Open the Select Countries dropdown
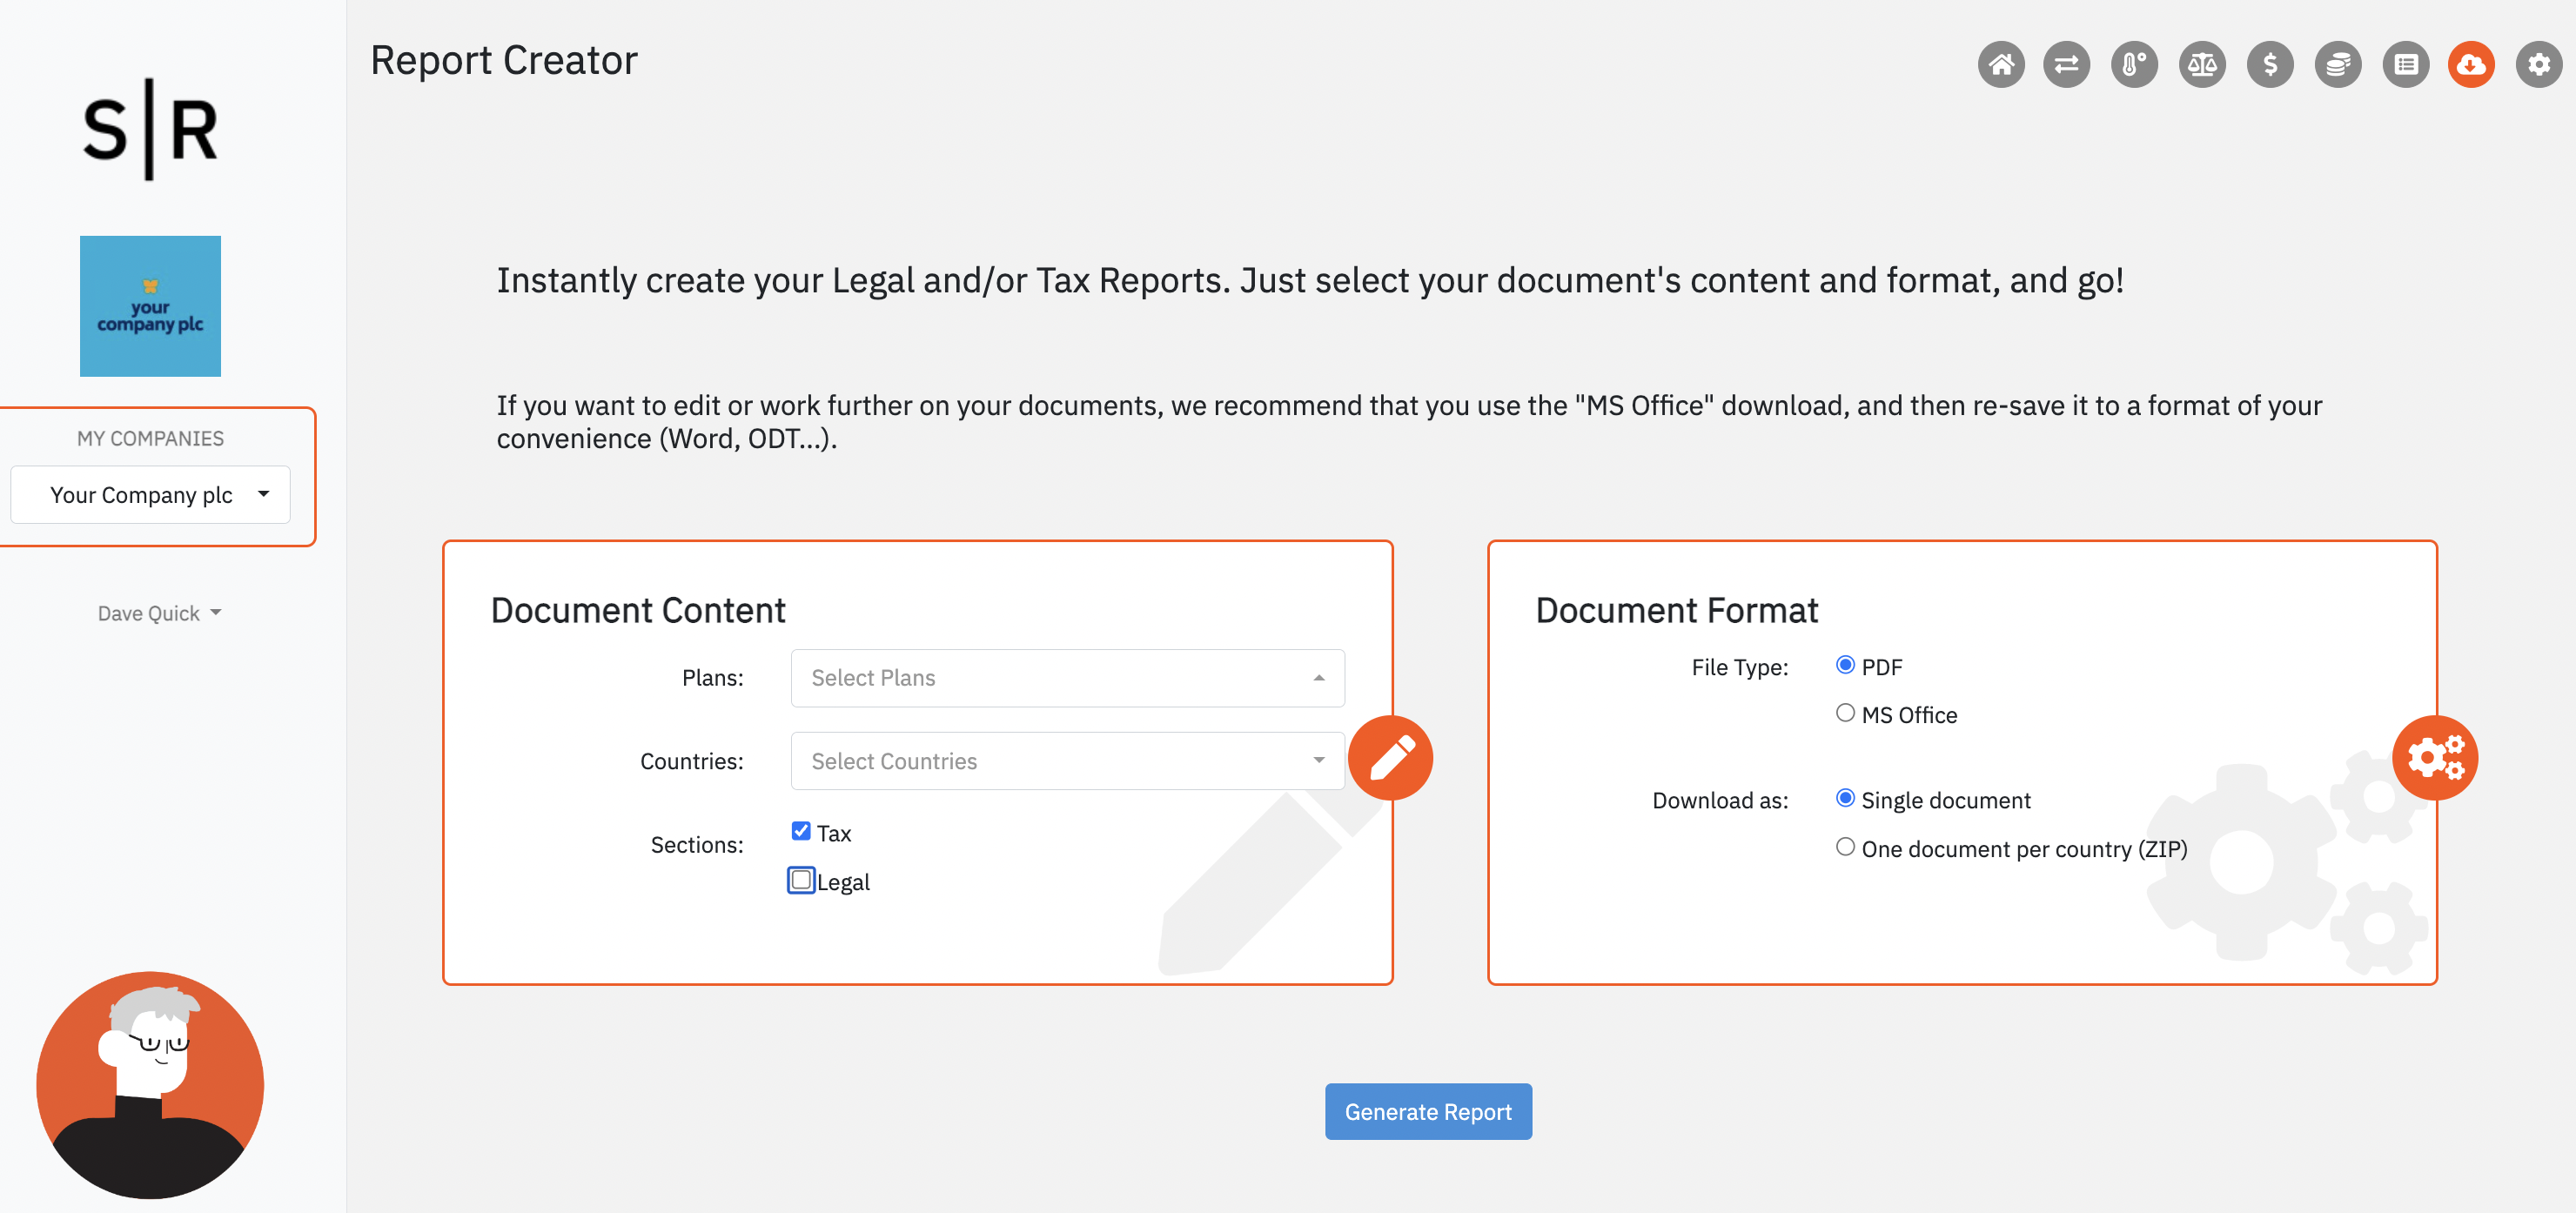Viewport: 2576px width, 1213px height. (1067, 761)
